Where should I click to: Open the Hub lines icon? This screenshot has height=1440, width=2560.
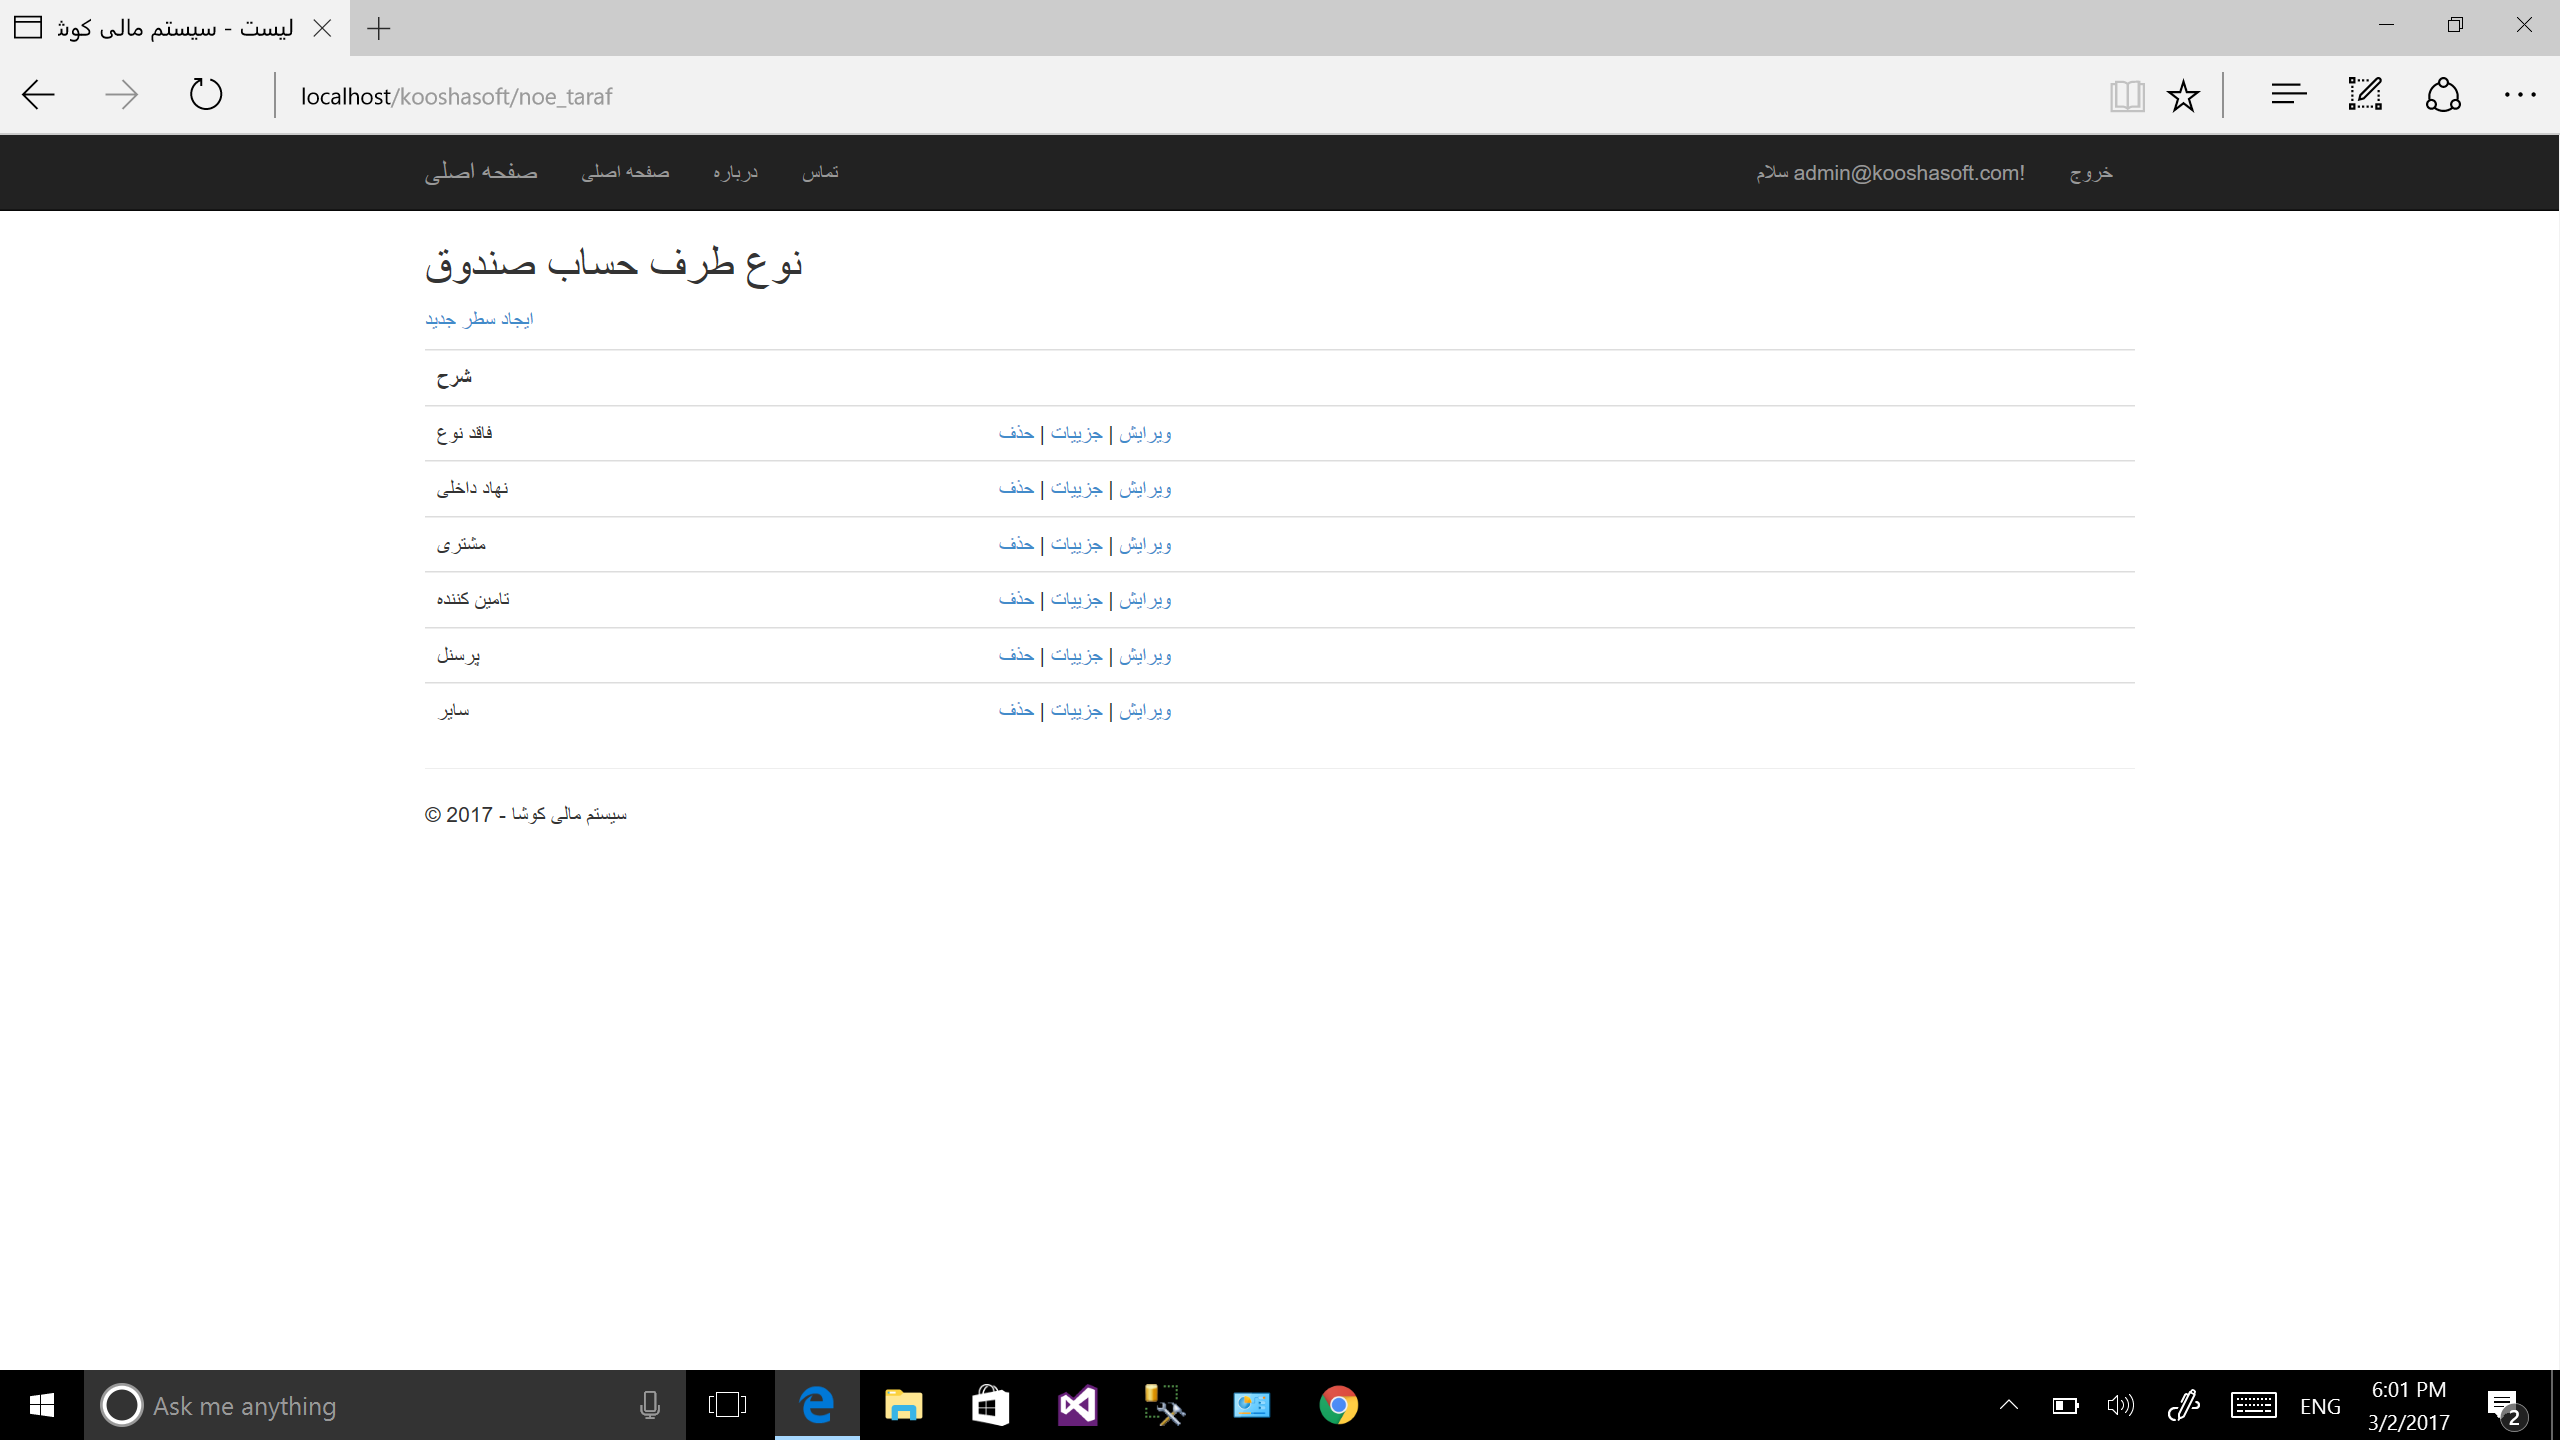[x=2288, y=95]
